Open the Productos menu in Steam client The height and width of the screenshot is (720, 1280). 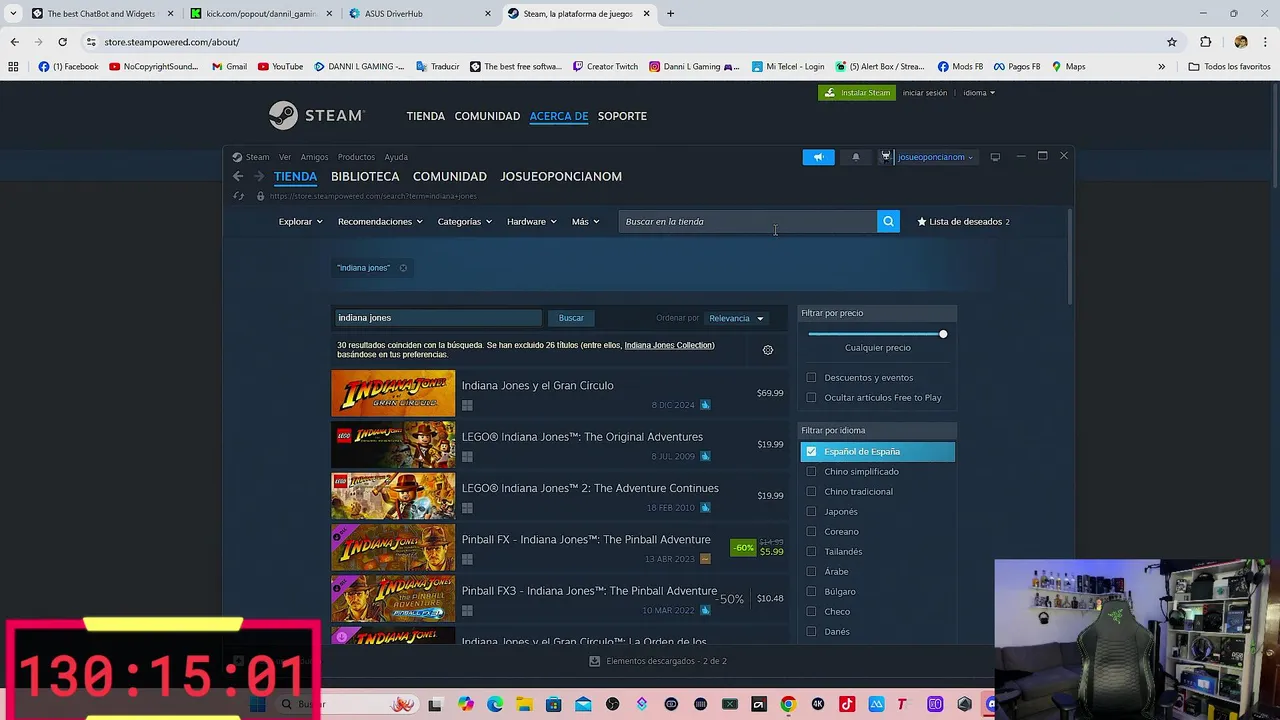click(356, 157)
